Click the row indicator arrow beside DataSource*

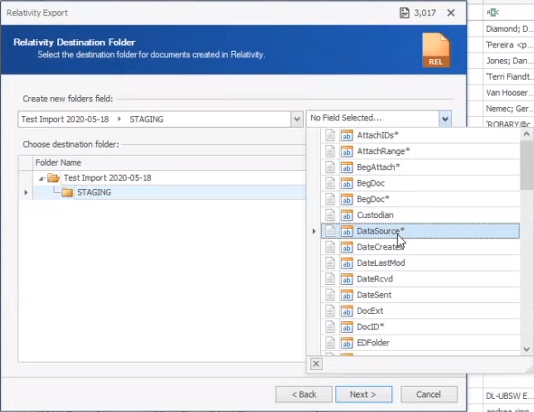[x=314, y=231]
